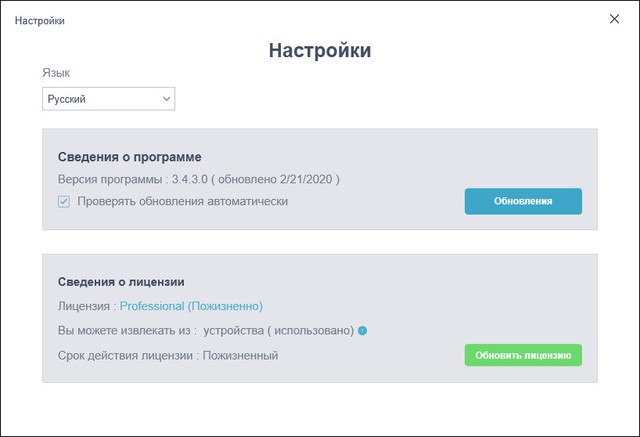Click the 'Срок действия лицензии' label

pyautogui.click(x=126, y=355)
